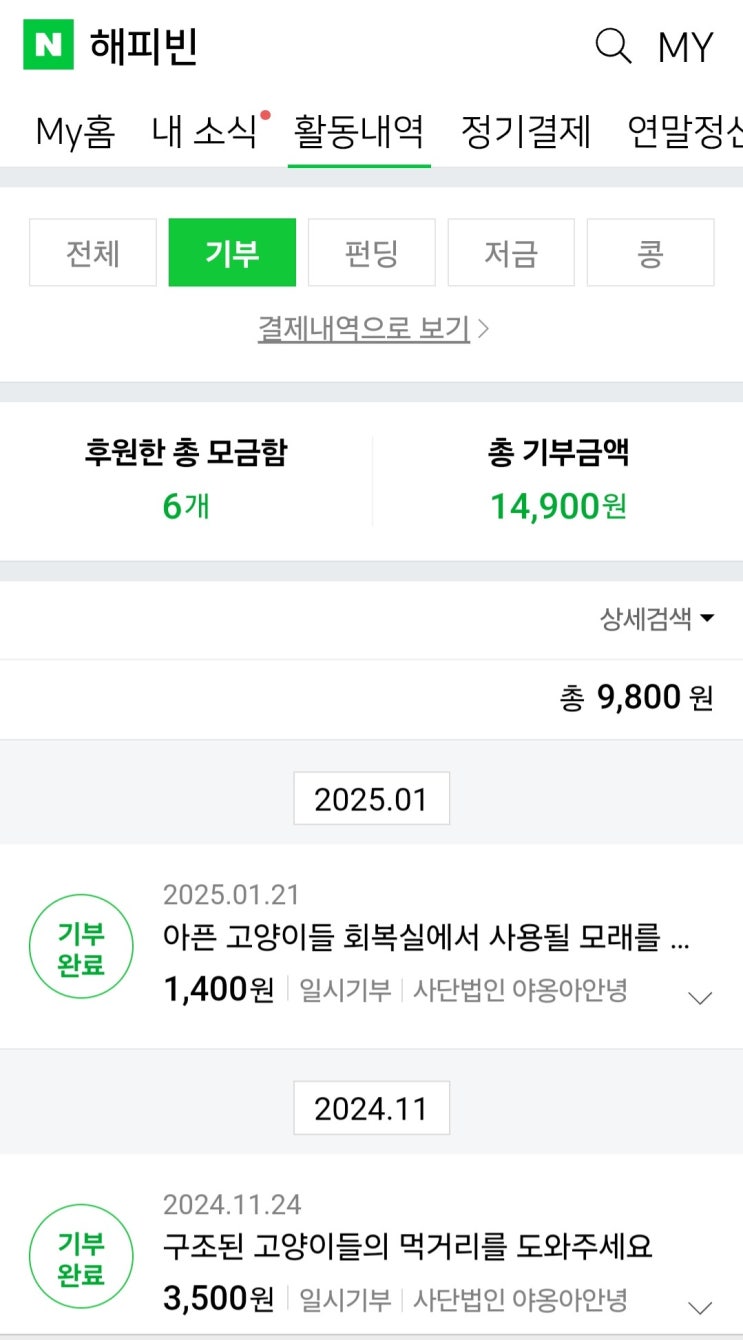The image size is (743, 1340).
Task: Open the 내 소식 tab
Action: (205, 132)
